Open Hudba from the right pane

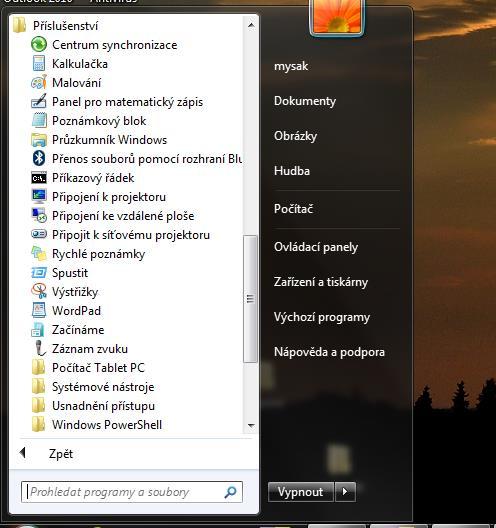[292, 171]
